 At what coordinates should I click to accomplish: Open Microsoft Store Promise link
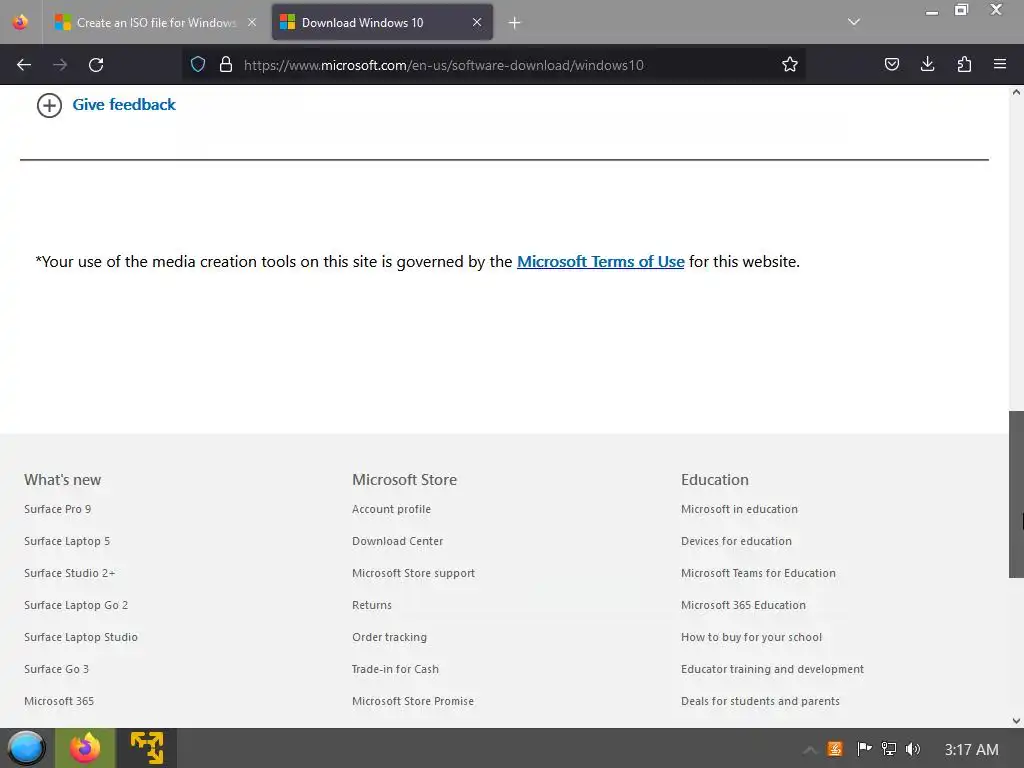click(413, 701)
